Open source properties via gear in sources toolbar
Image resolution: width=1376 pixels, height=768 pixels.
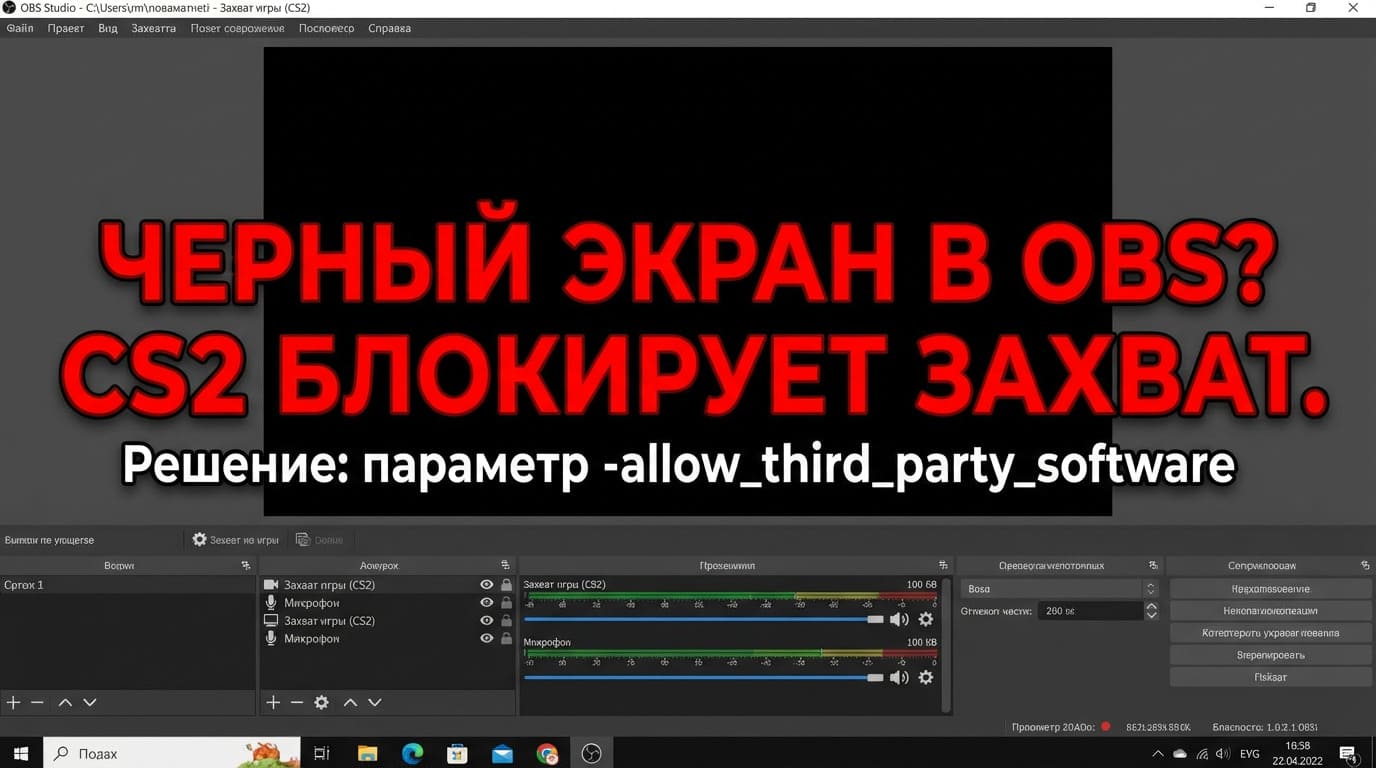[321, 702]
